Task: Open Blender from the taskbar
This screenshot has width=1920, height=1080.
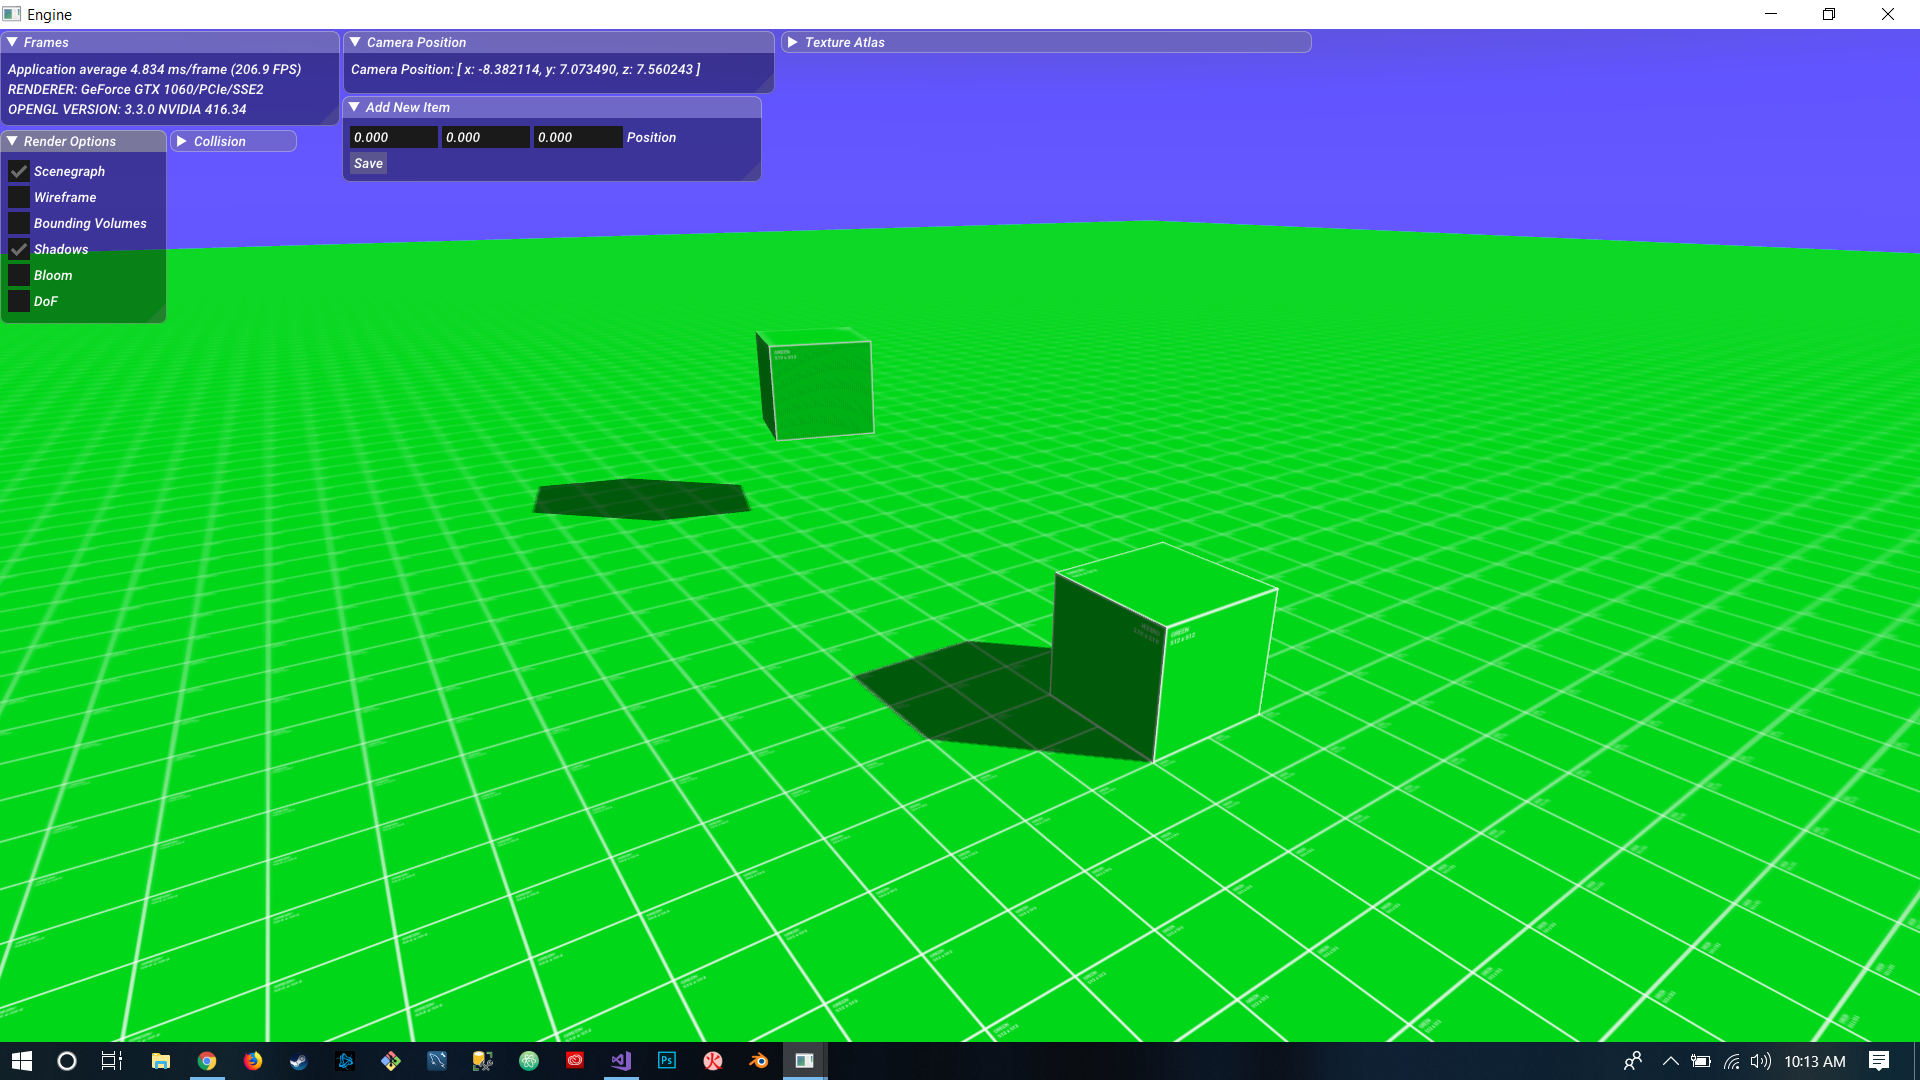Action: coord(759,1061)
